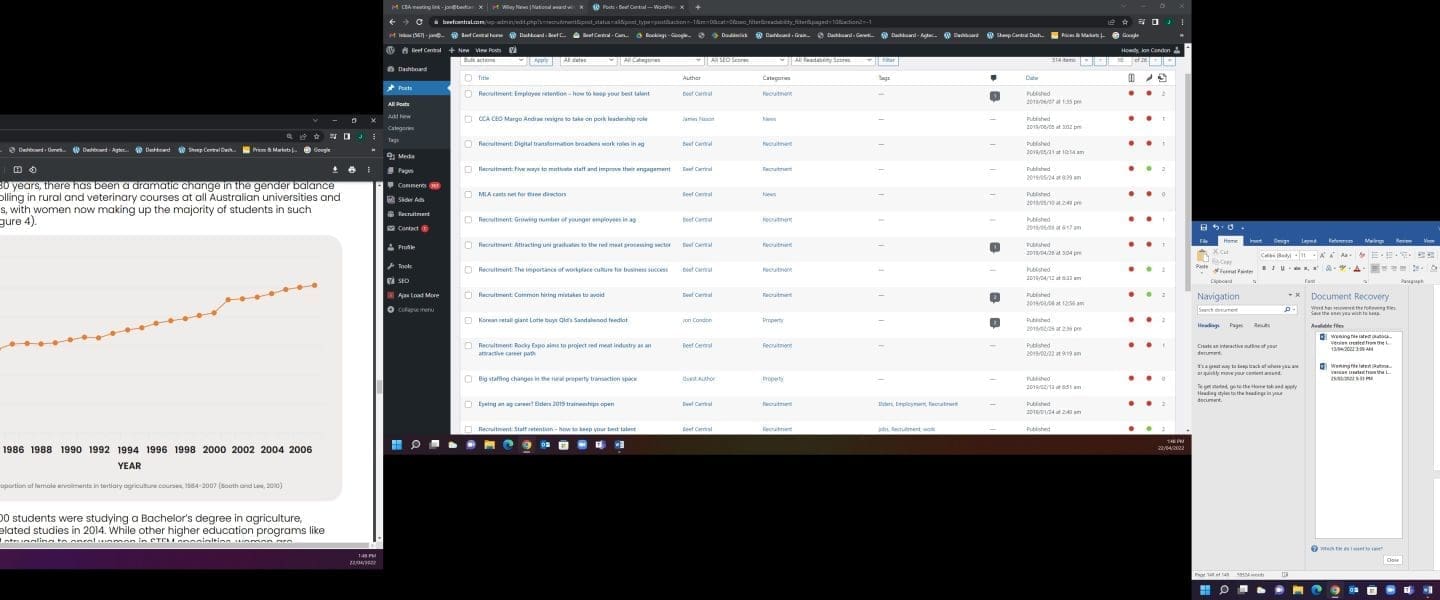The height and width of the screenshot is (600, 1440).
Task: Switch to the Insert tab in Word
Action: [x=1255, y=240]
